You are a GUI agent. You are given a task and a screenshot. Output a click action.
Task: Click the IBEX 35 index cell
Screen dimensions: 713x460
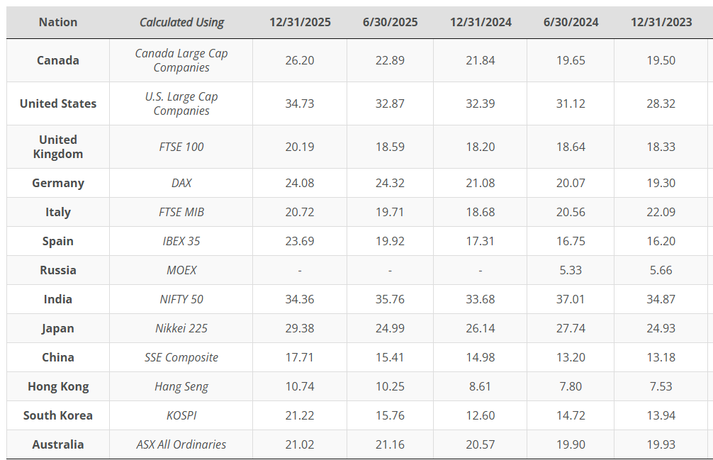click(x=181, y=241)
